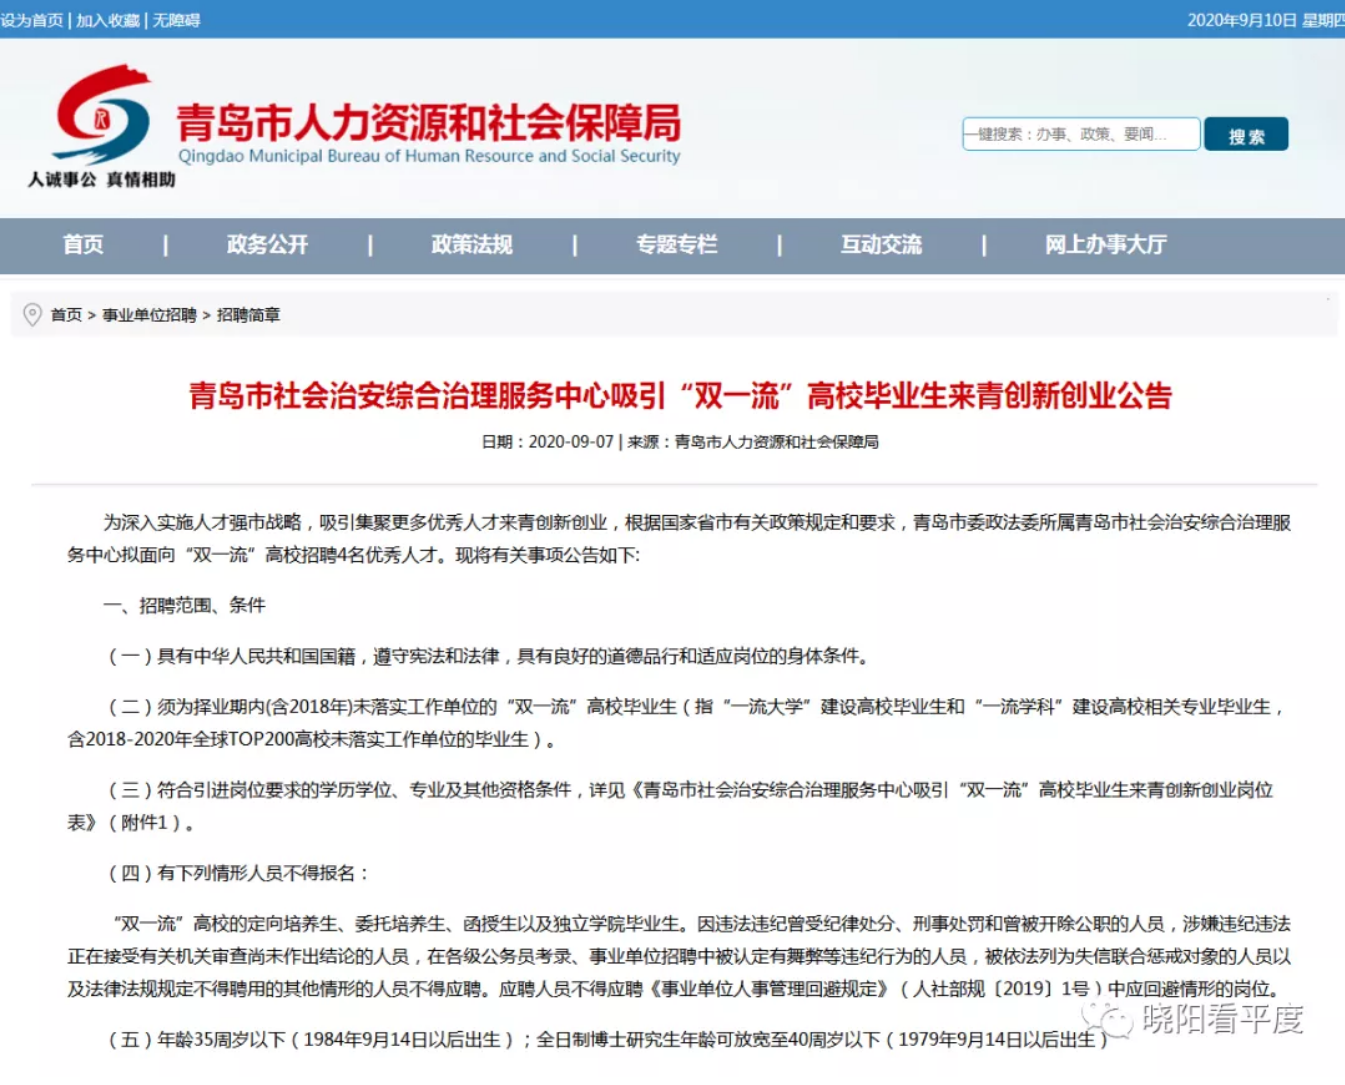Click 设为首页 link in top bar
This screenshot has height=1085, width=1345.
coord(32,20)
